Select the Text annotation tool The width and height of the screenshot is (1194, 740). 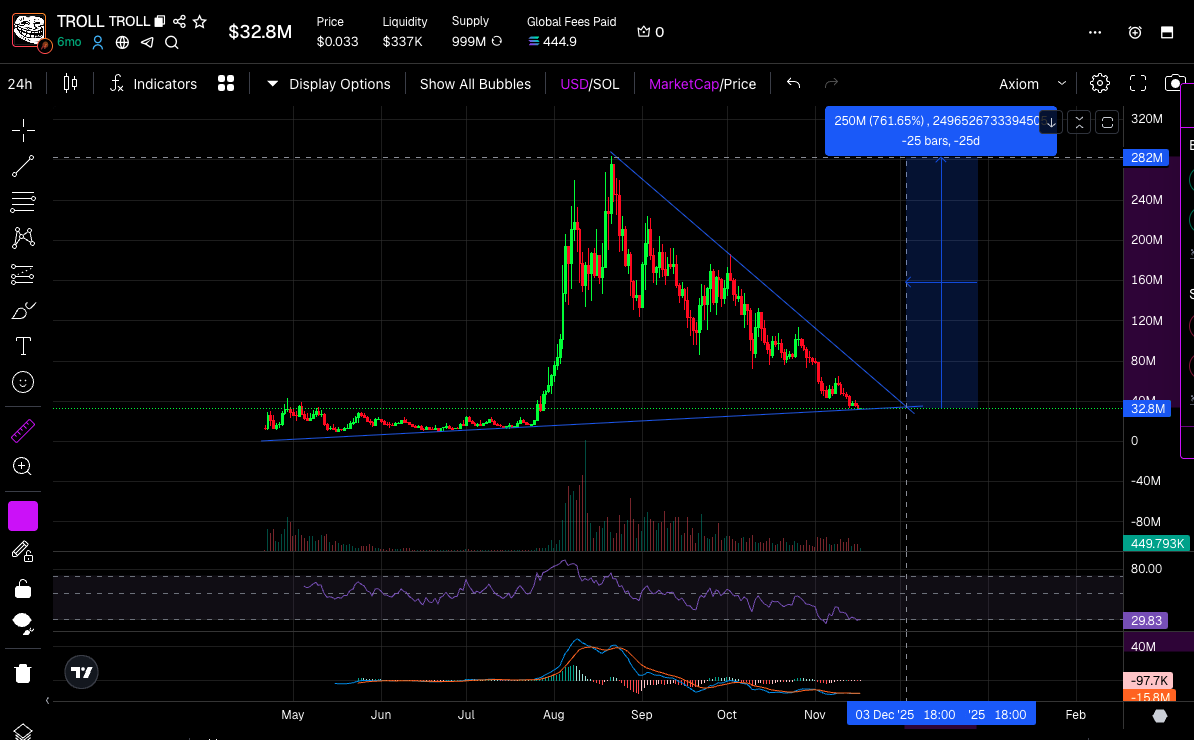23,346
